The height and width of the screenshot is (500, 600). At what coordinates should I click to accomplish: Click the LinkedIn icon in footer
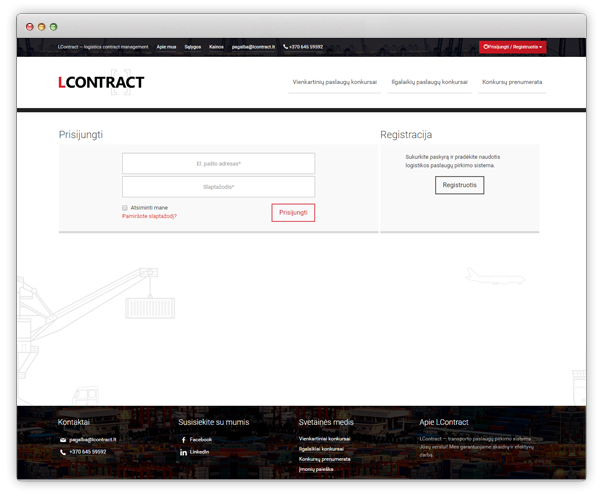(x=184, y=452)
